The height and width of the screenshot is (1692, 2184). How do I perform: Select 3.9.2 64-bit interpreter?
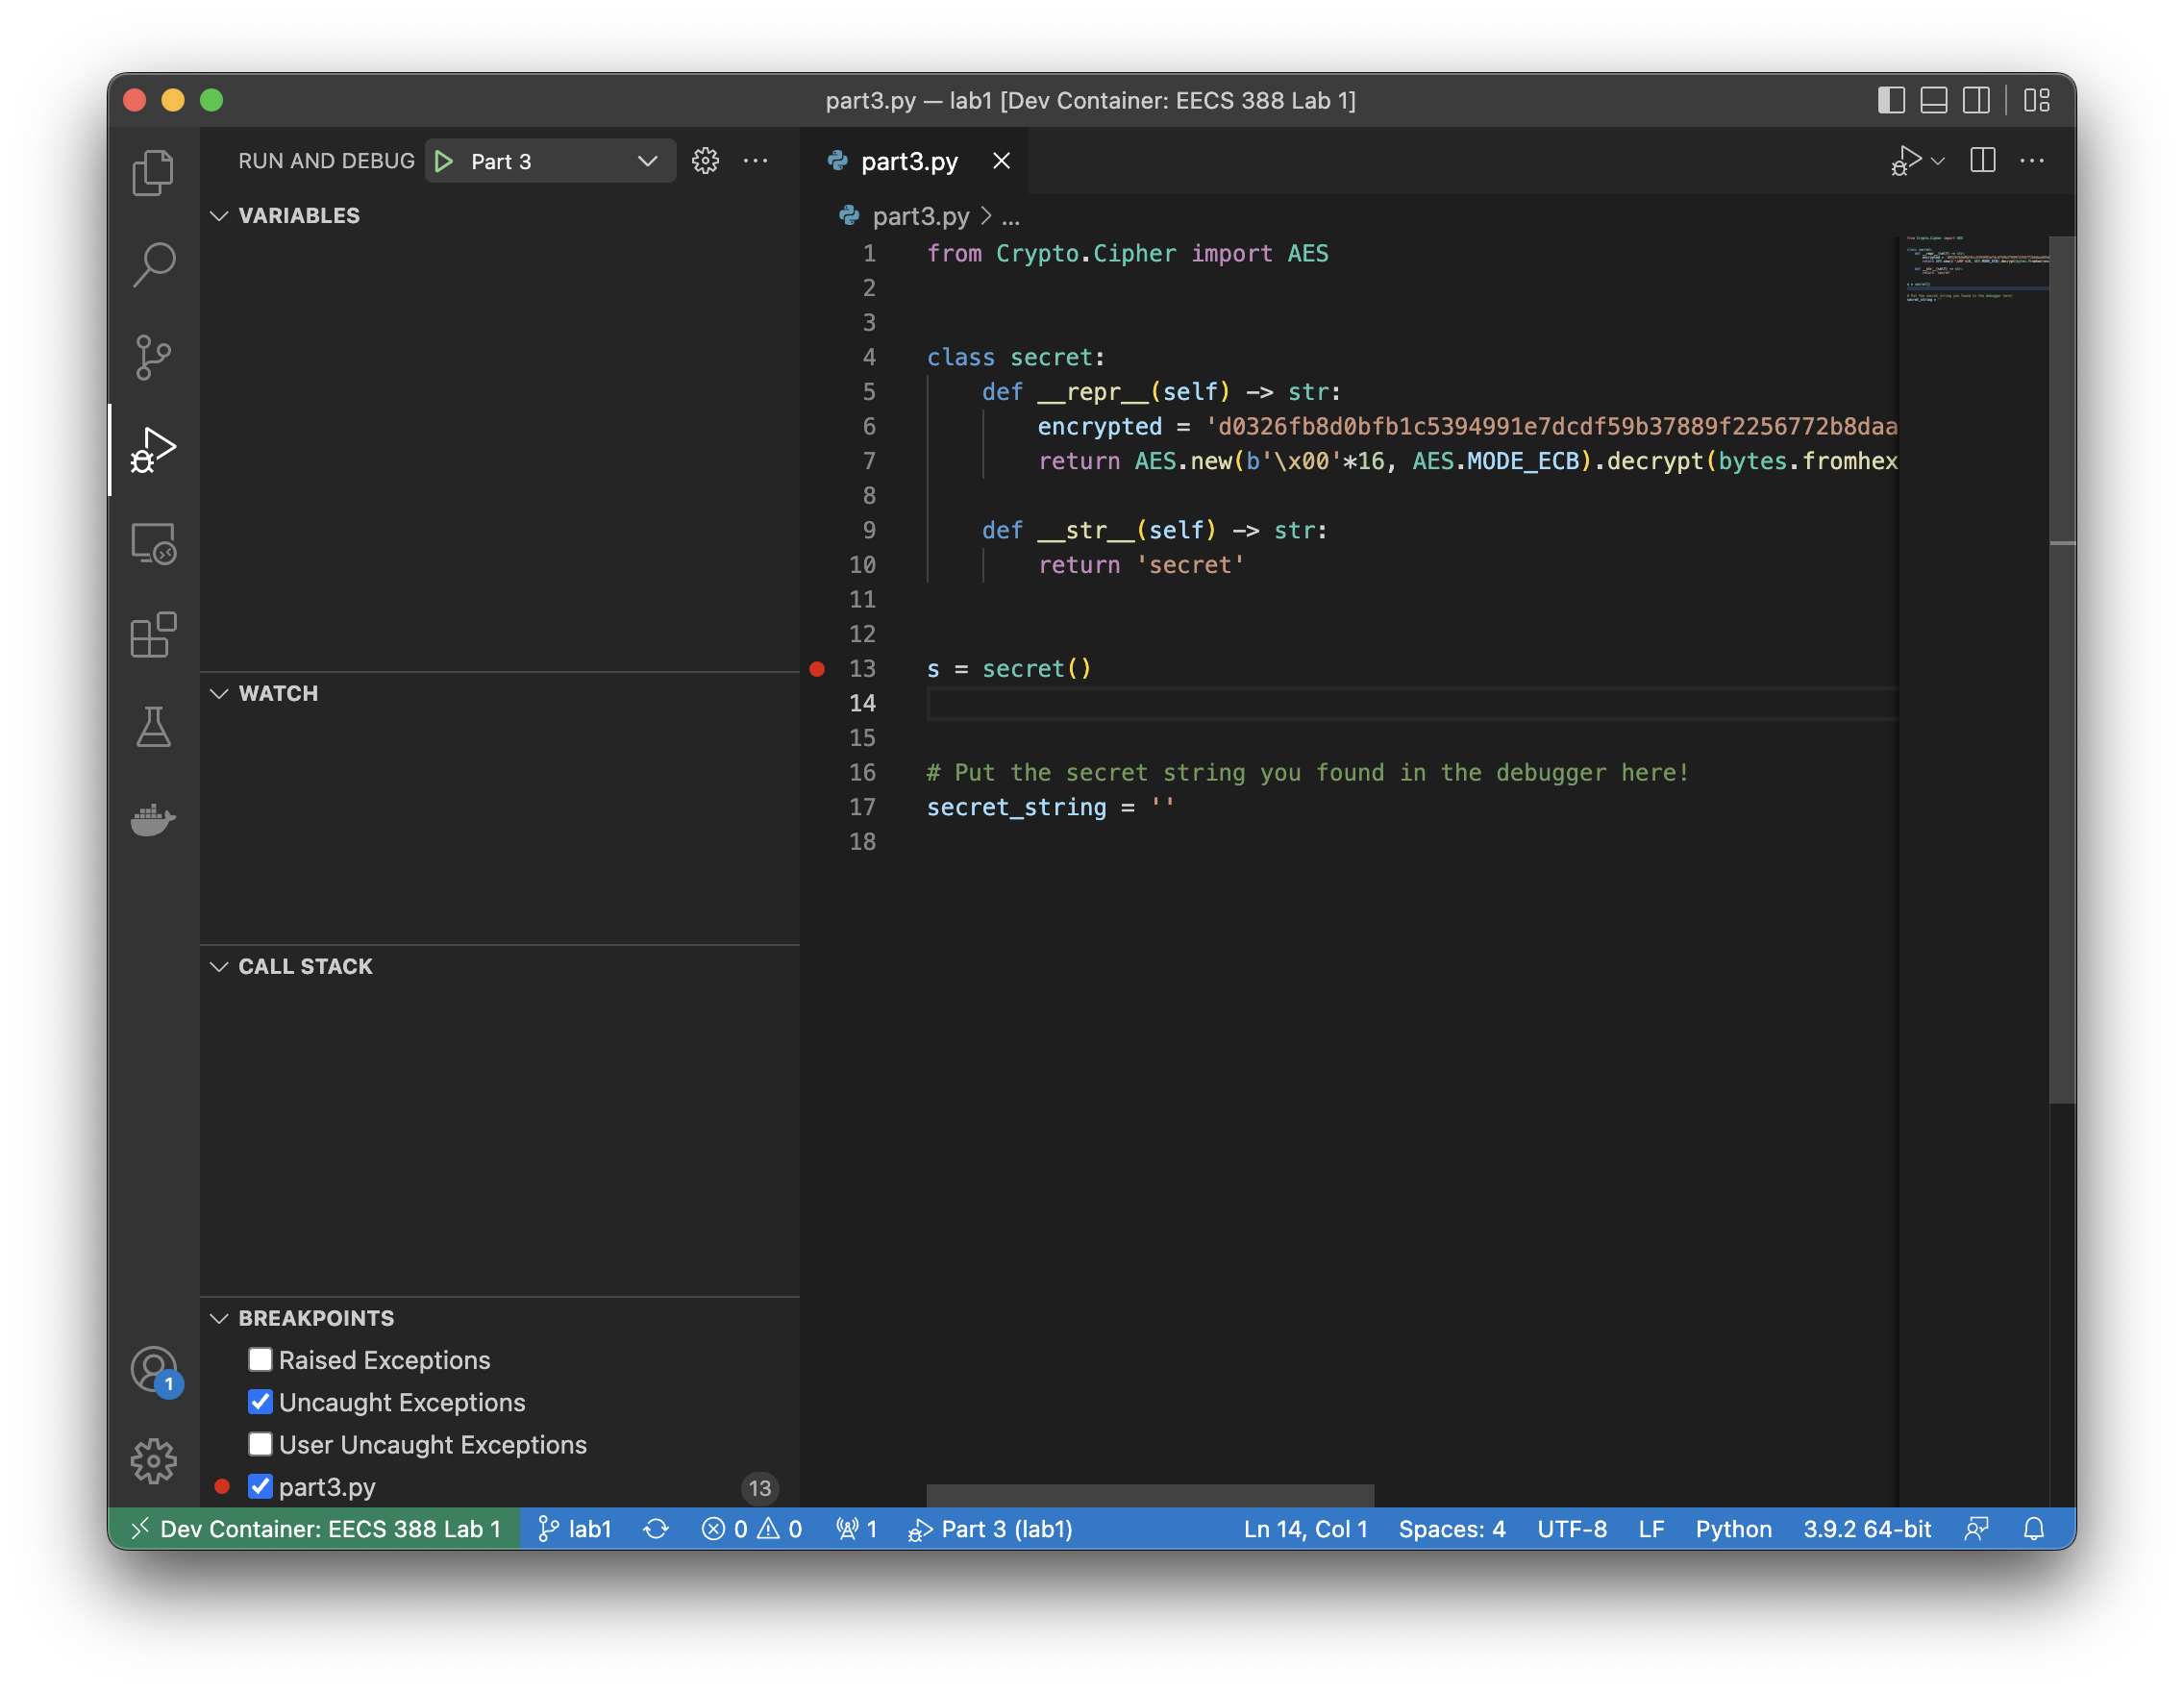point(1867,1529)
